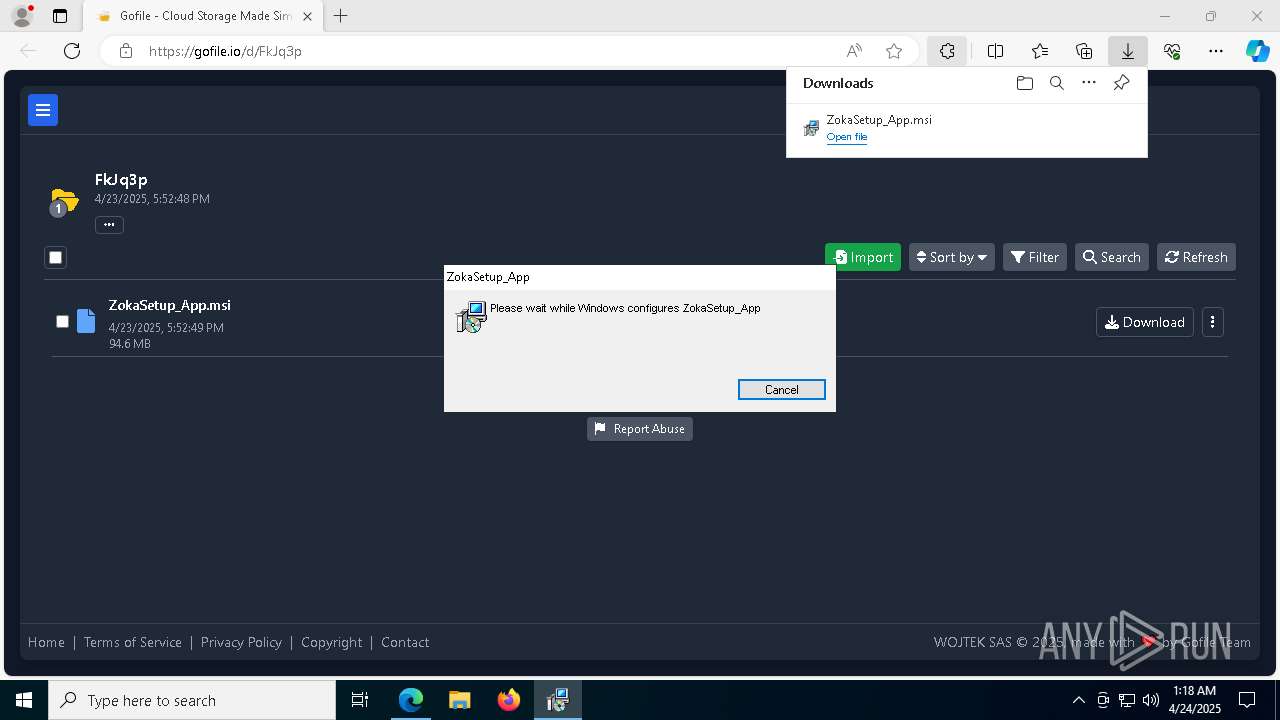Open the Copyright footer link
The image size is (1280, 720).
point(331,642)
